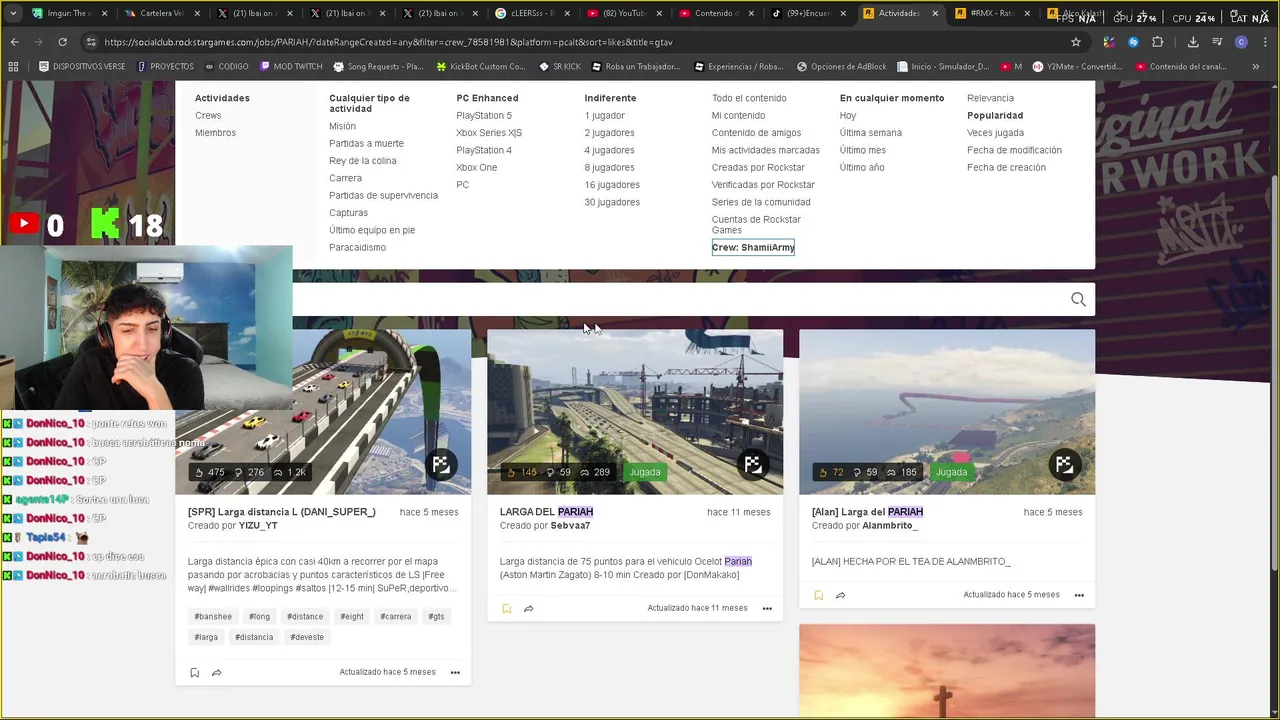
Task: Share the [Alan] Larga del PARIAH job
Action: pos(840,595)
